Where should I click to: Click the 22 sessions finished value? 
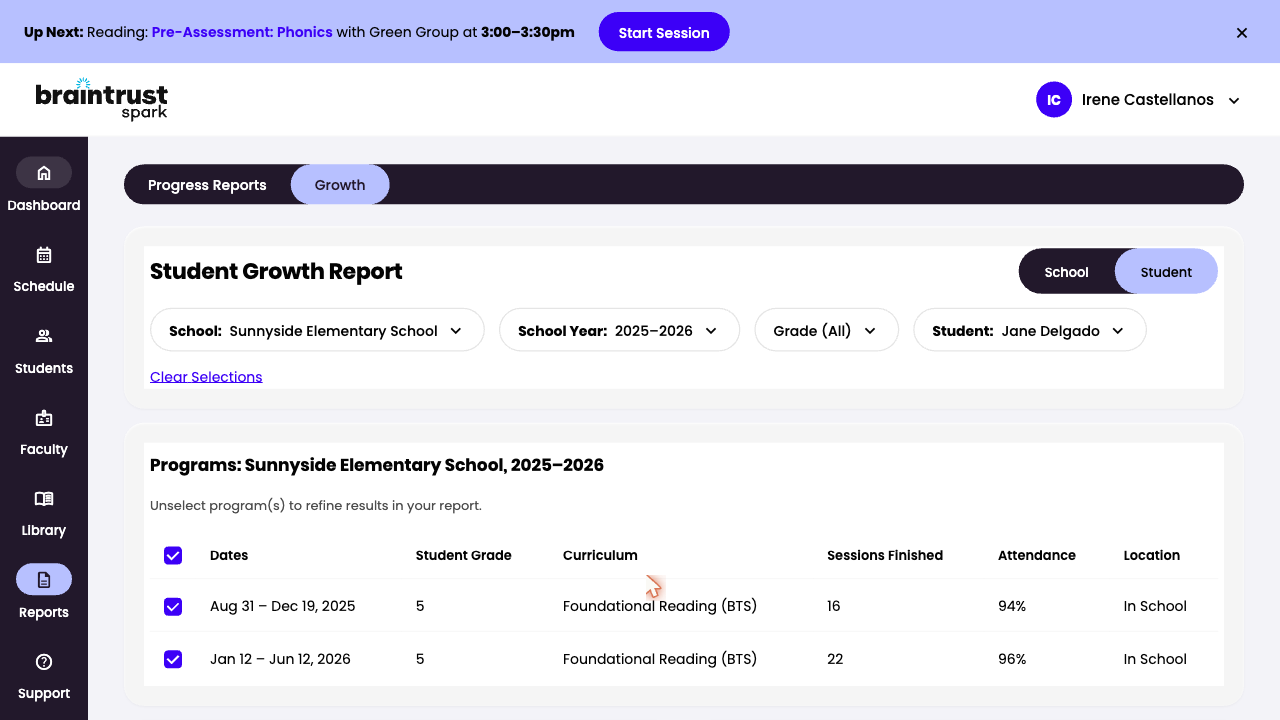click(x=835, y=659)
